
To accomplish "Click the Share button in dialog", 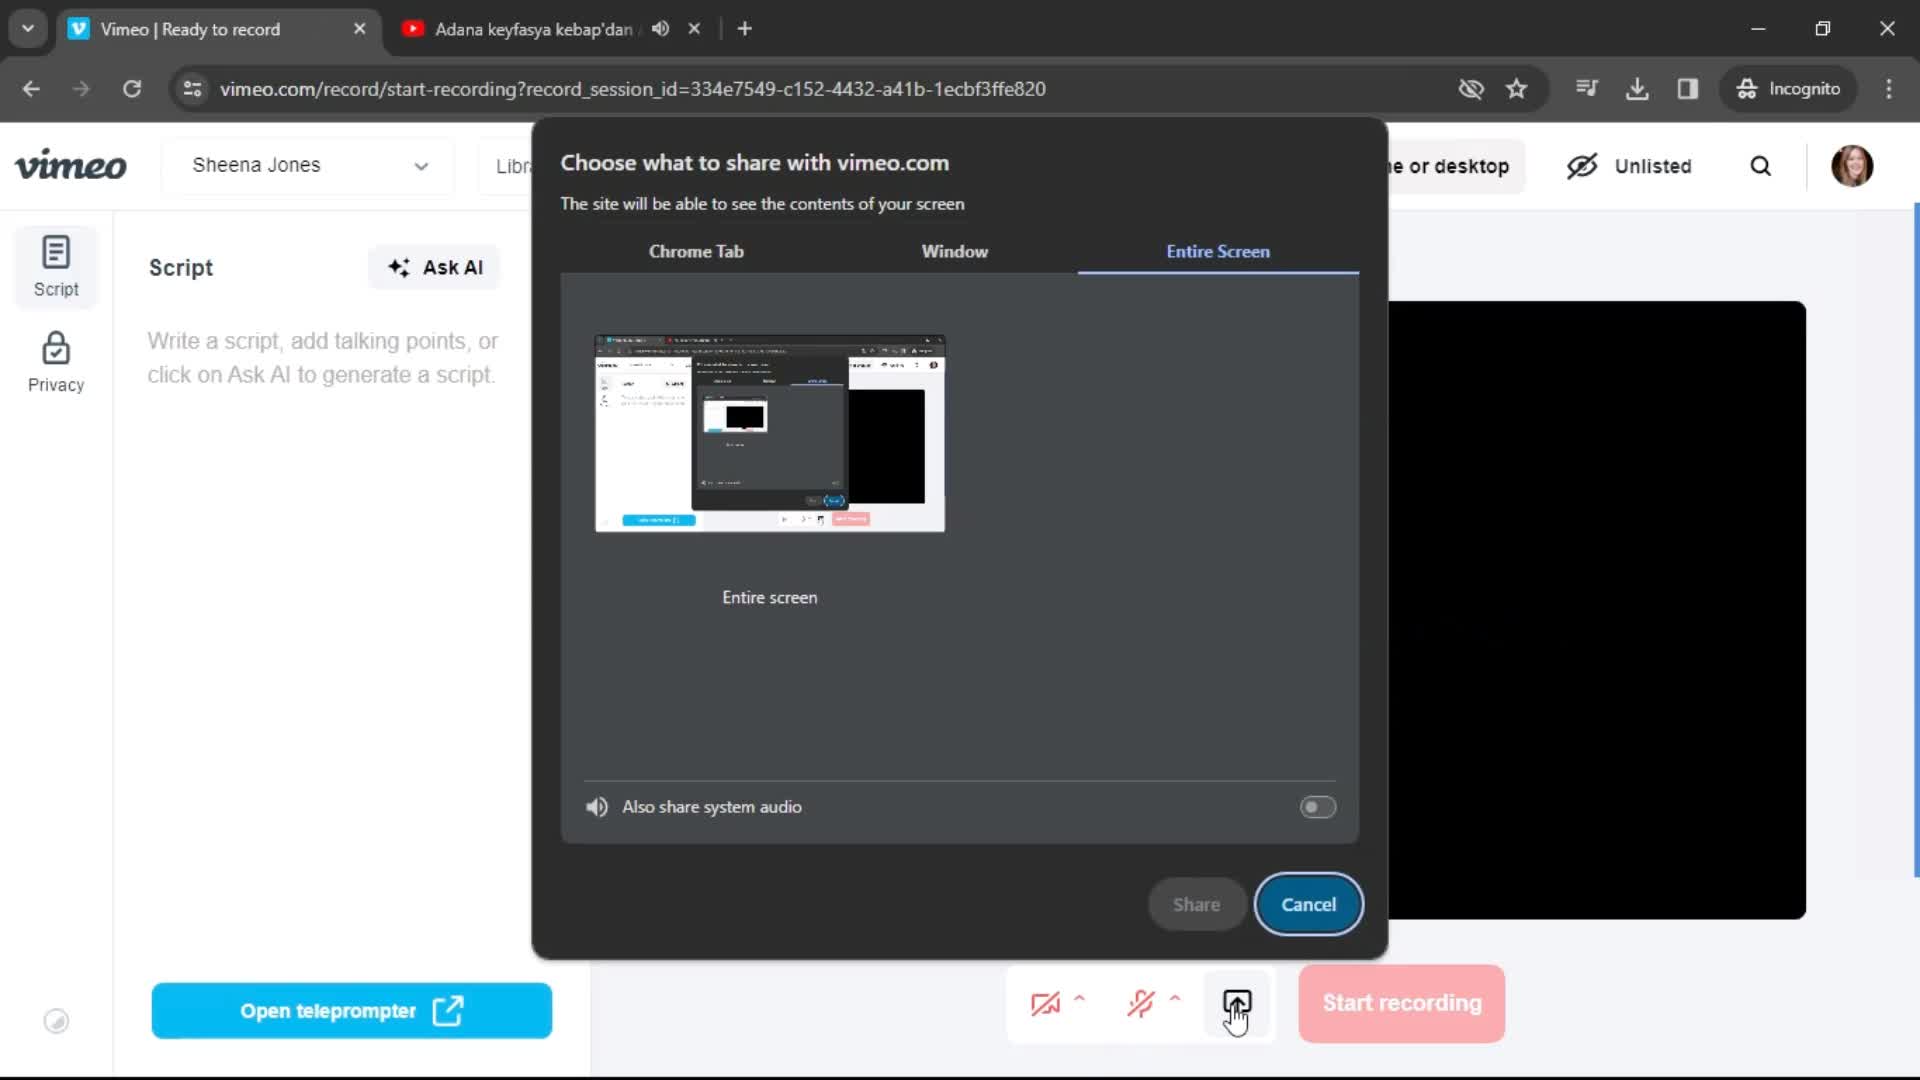I will [x=1196, y=904].
